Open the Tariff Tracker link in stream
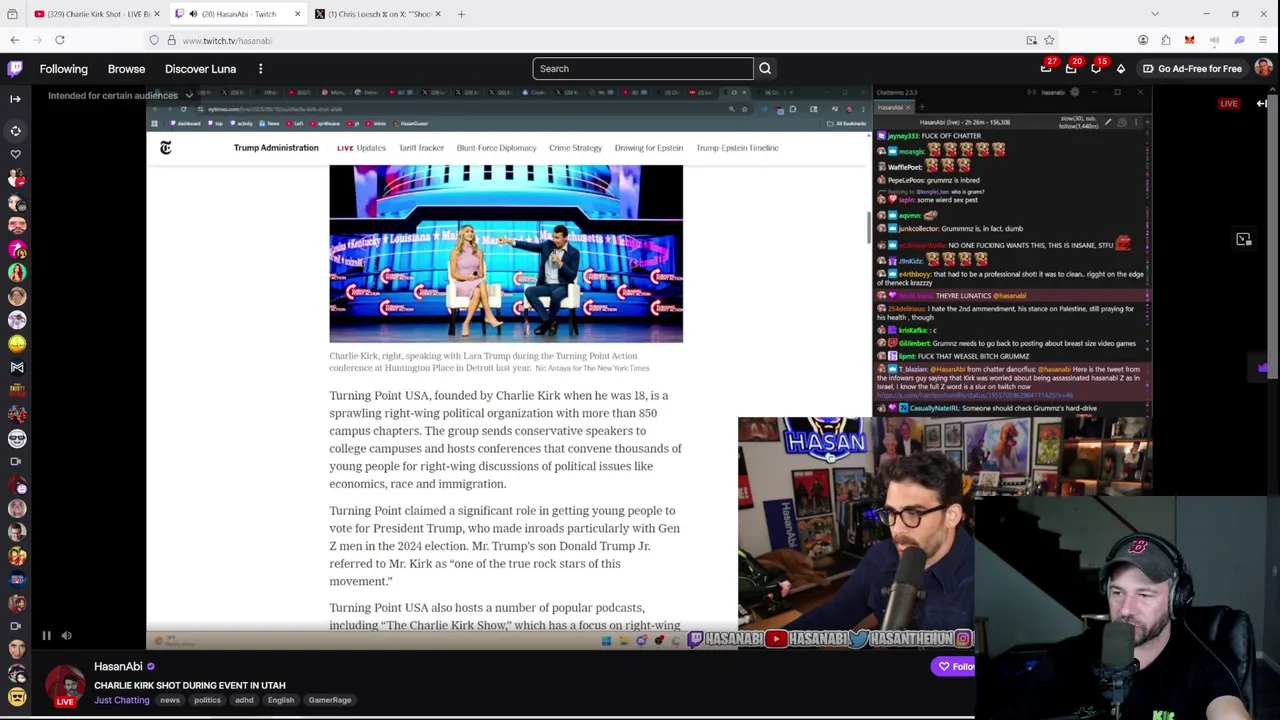1280x720 pixels. (421, 148)
